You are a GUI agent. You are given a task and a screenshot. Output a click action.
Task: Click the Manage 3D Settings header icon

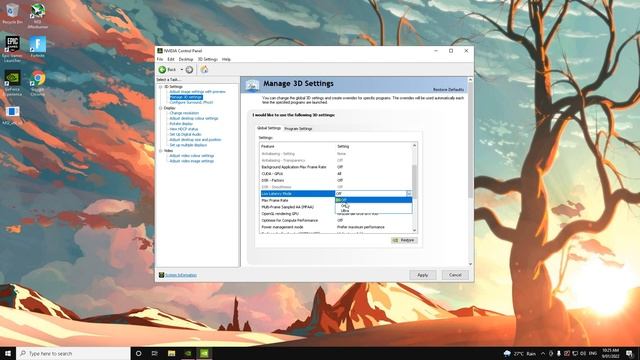pyautogui.click(x=252, y=85)
